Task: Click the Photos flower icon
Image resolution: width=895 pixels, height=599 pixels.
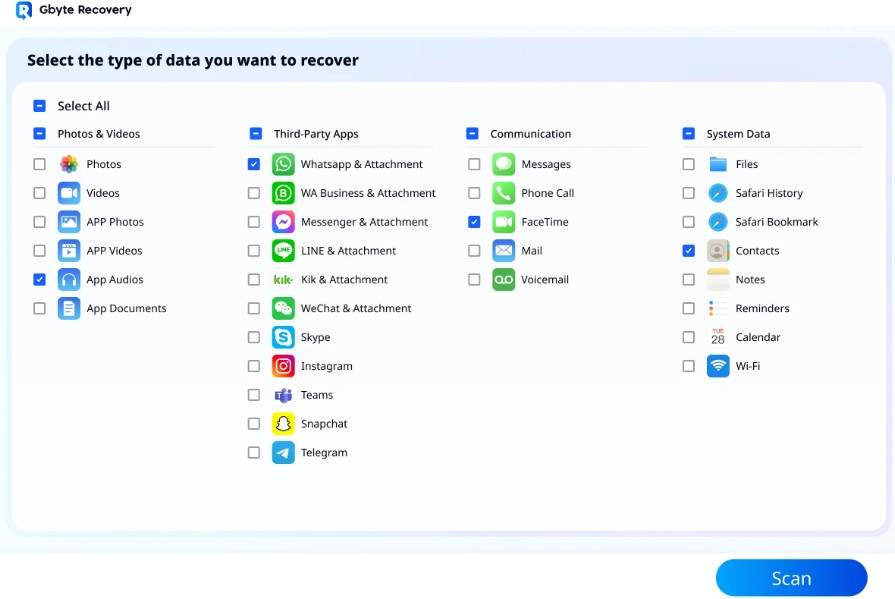Action: pos(69,164)
